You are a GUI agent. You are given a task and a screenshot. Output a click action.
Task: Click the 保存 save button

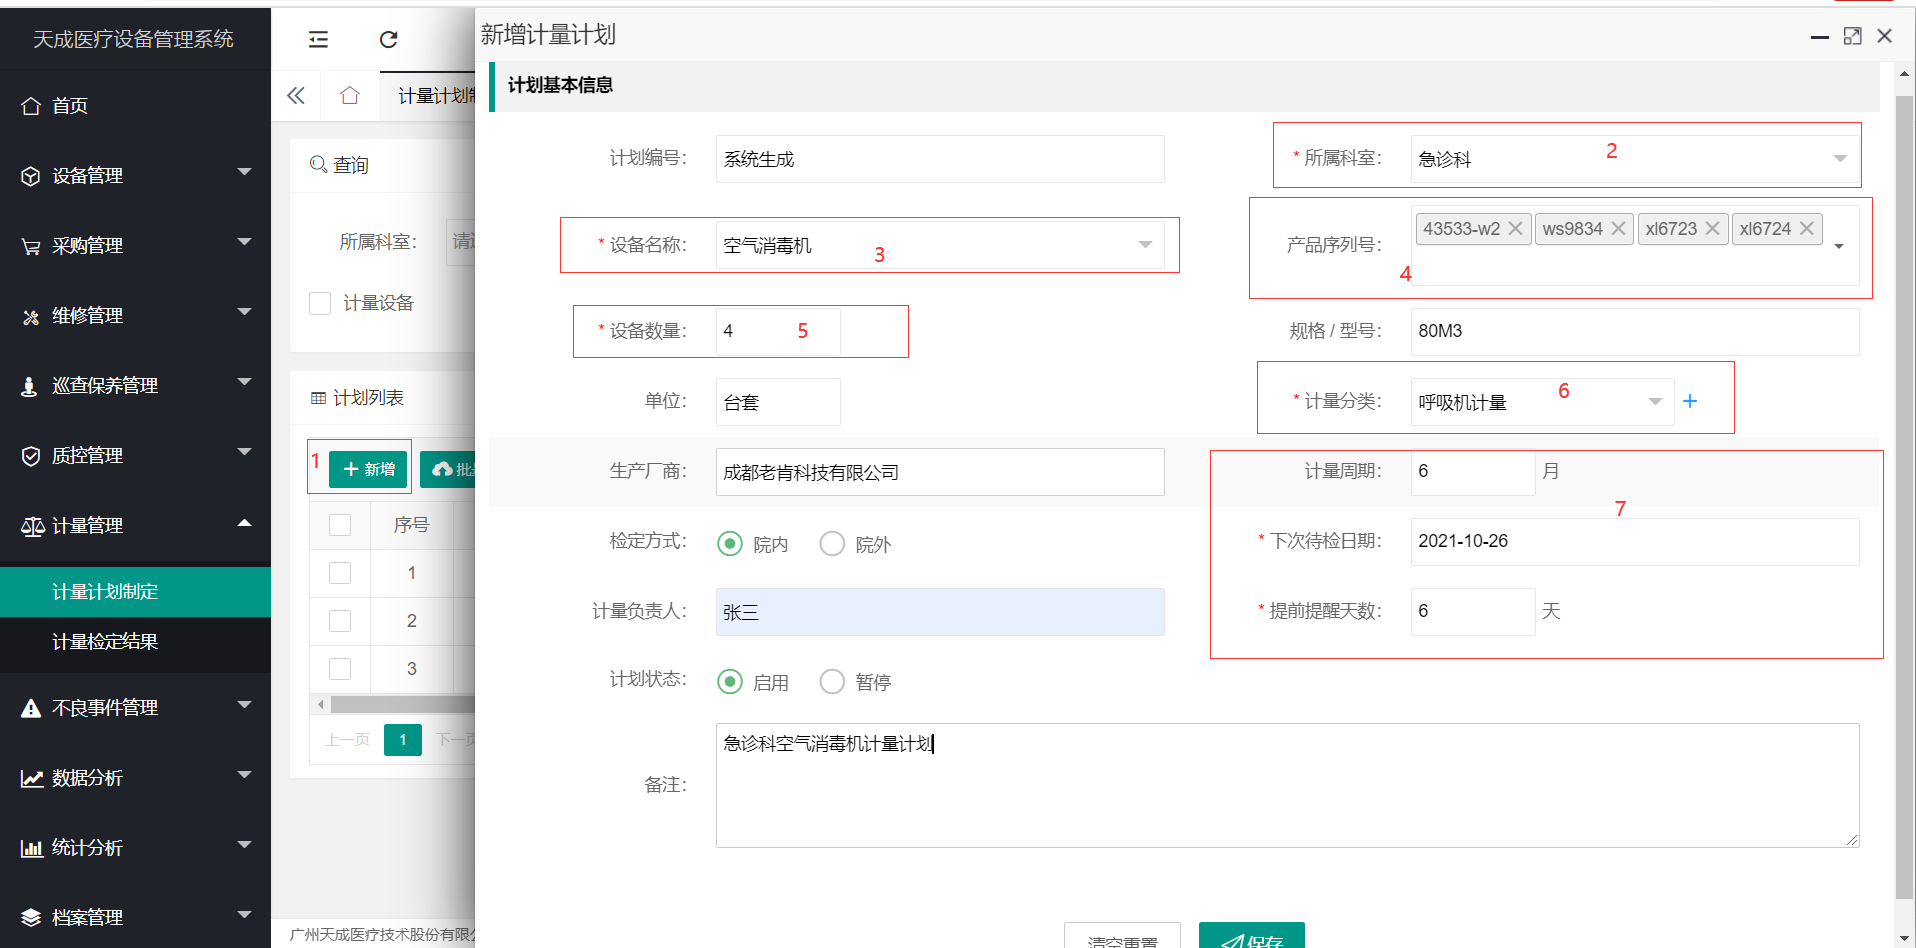pos(1252,936)
